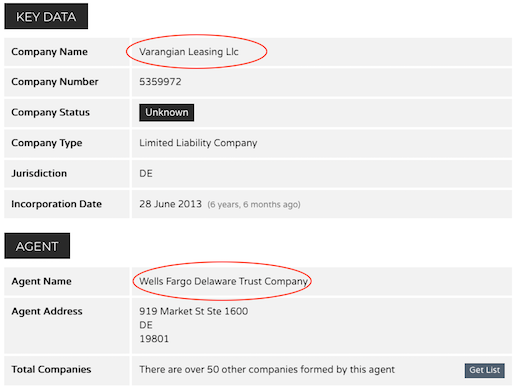Screen dimensions: 521x389
Task: Click the zip code 19801
Action: click(x=154, y=339)
